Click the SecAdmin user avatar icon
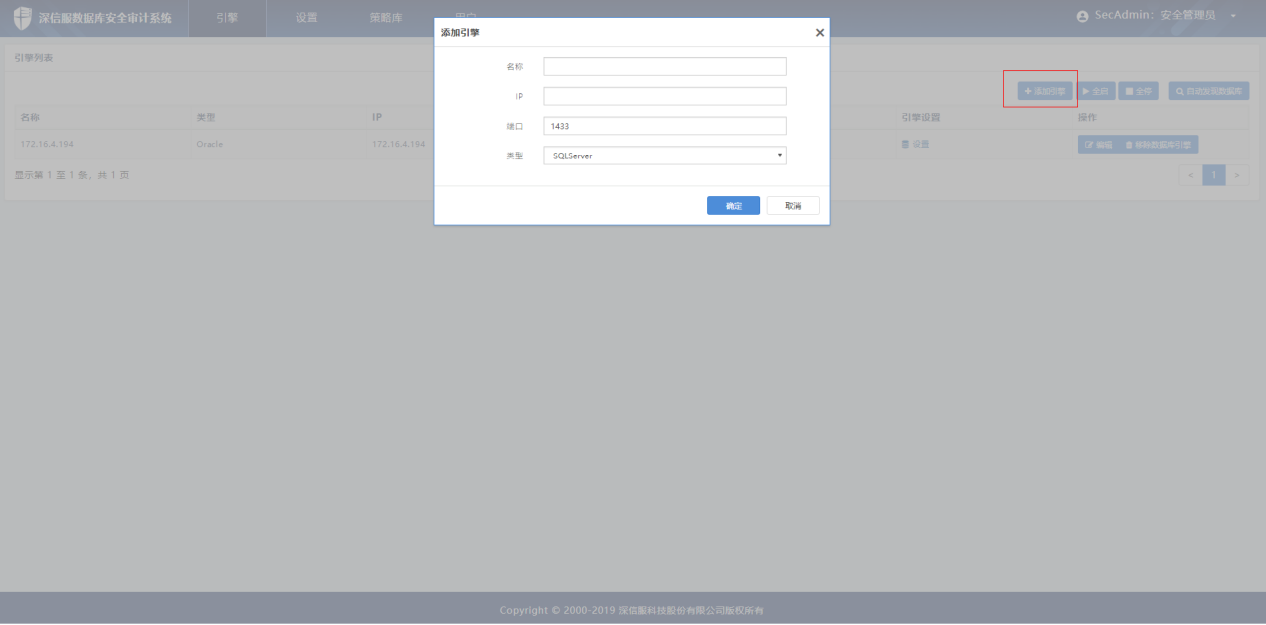The width and height of the screenshot is (1266, 625). point(1082,17)
